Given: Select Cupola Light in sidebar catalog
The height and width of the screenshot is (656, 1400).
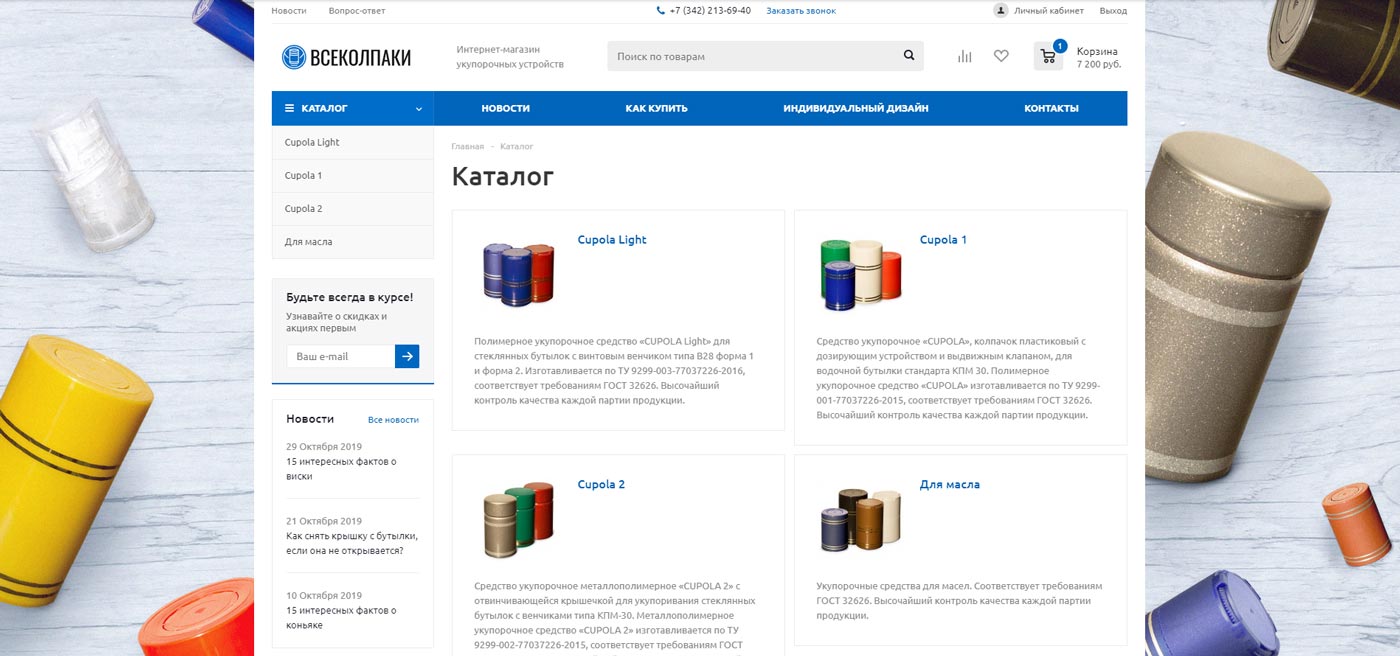Looking at the screenshot, I should (x=352, y=142).
